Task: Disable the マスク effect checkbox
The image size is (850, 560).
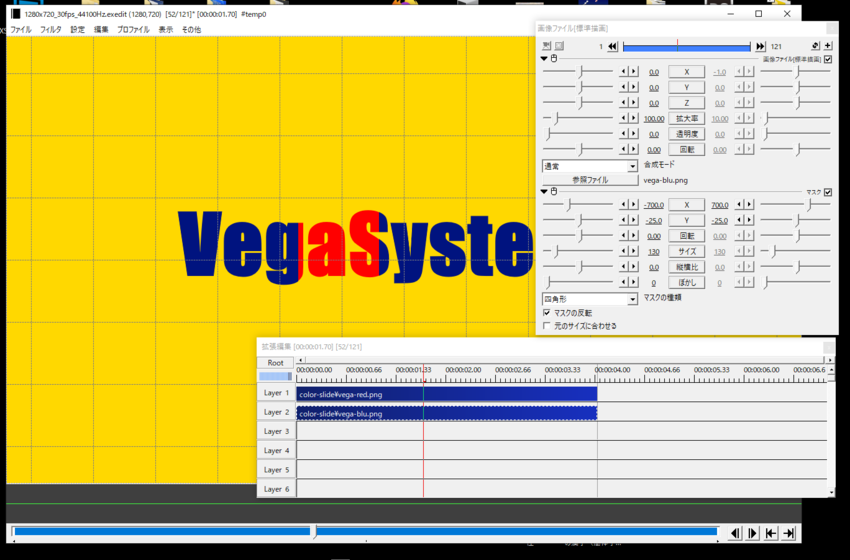Action: click(x=828, y=192)
